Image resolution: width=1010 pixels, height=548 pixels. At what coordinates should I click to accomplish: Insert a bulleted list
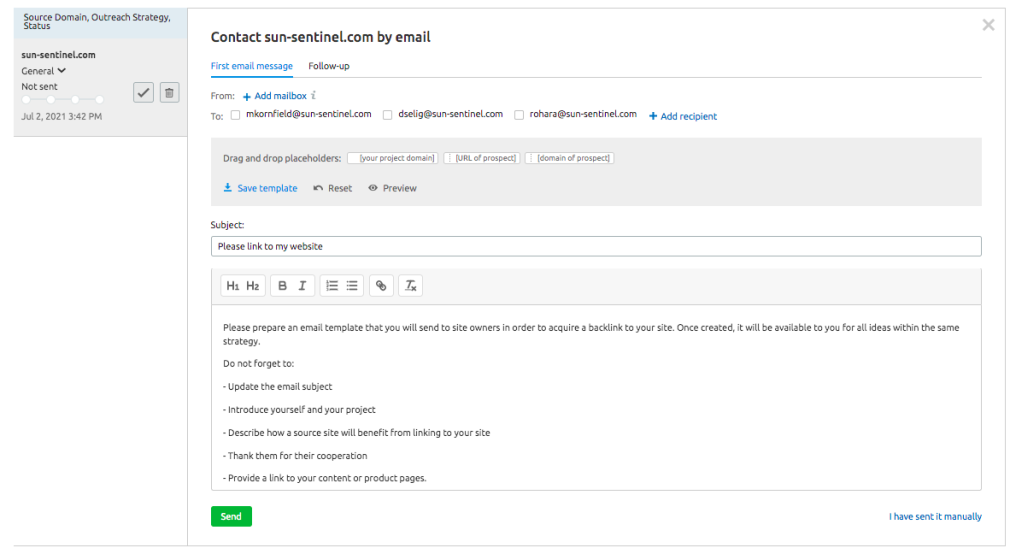point(352,286)
